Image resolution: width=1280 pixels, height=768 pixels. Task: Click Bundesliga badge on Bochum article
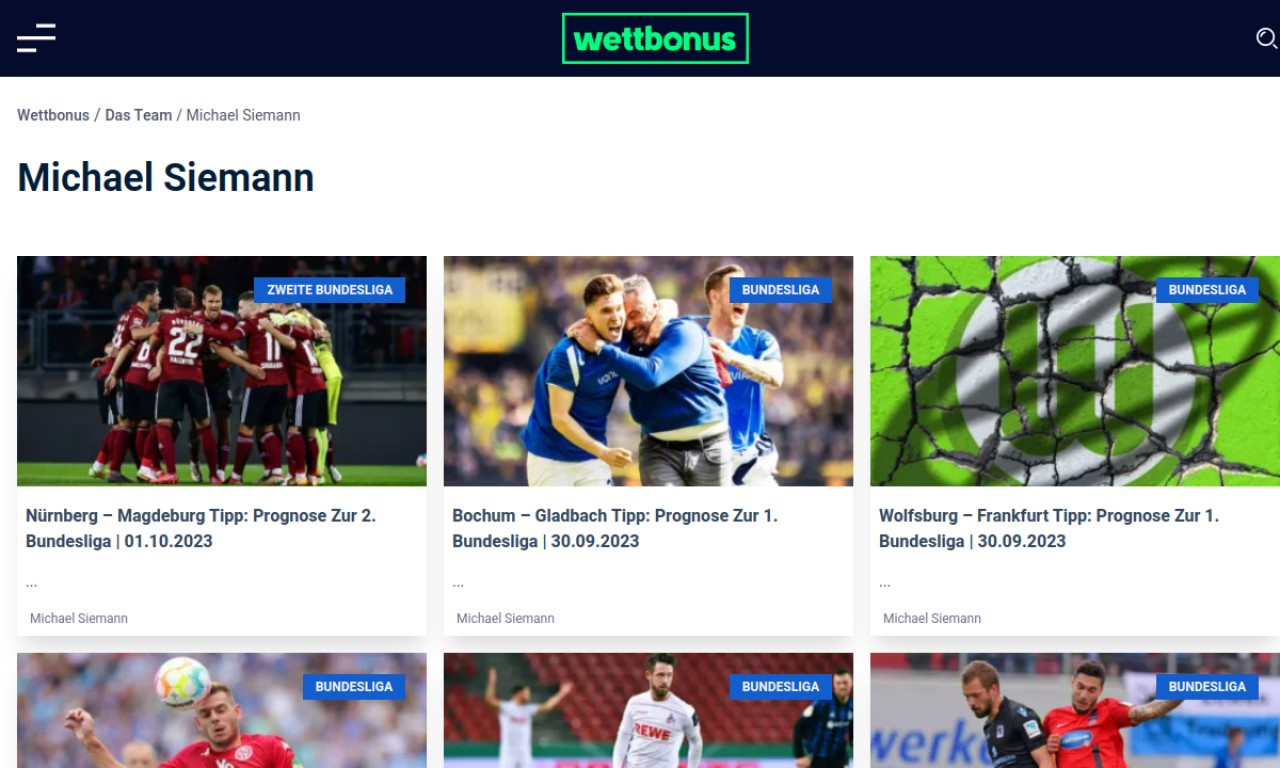point(780,290)
